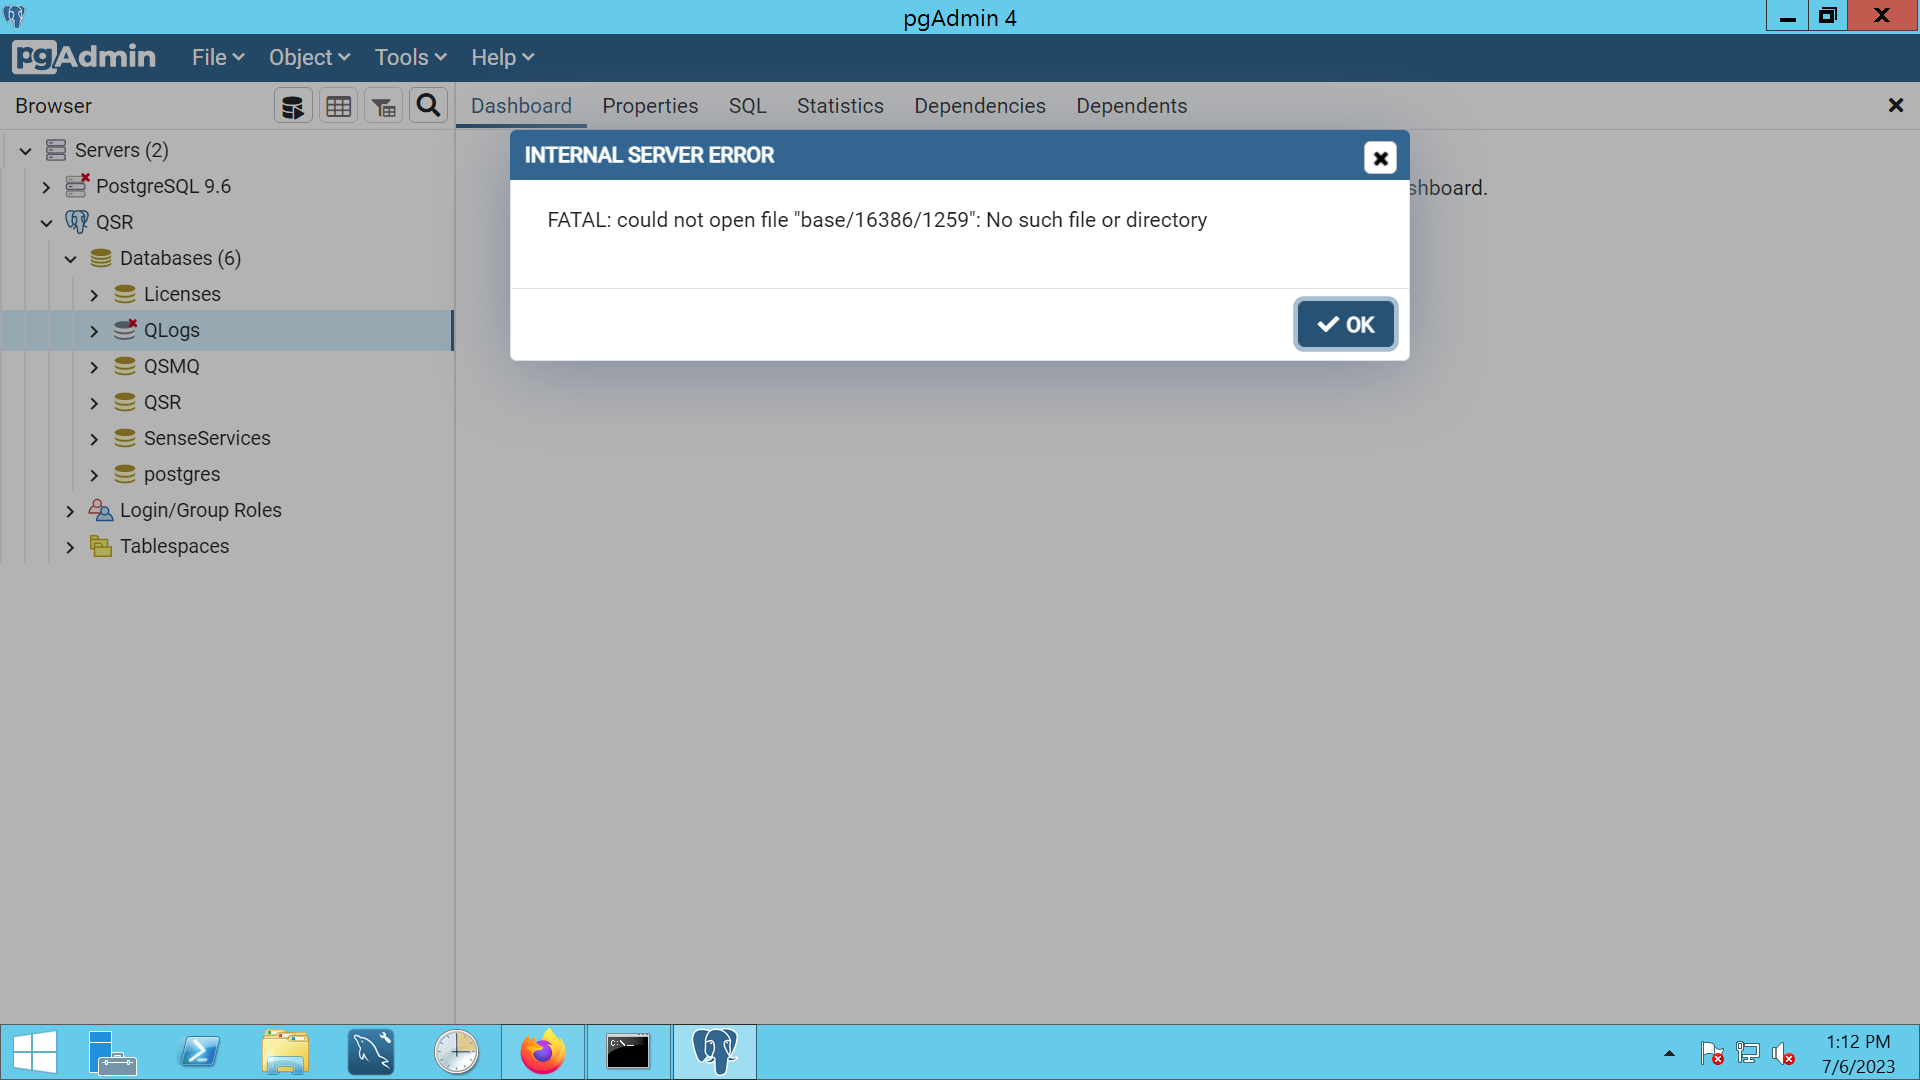
Task: Click the Search Objects magnifier icon
Action: click(x=428, y=105)
